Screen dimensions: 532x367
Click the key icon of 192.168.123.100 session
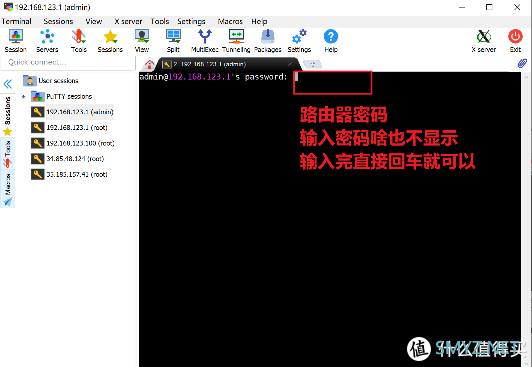(38, 143)
